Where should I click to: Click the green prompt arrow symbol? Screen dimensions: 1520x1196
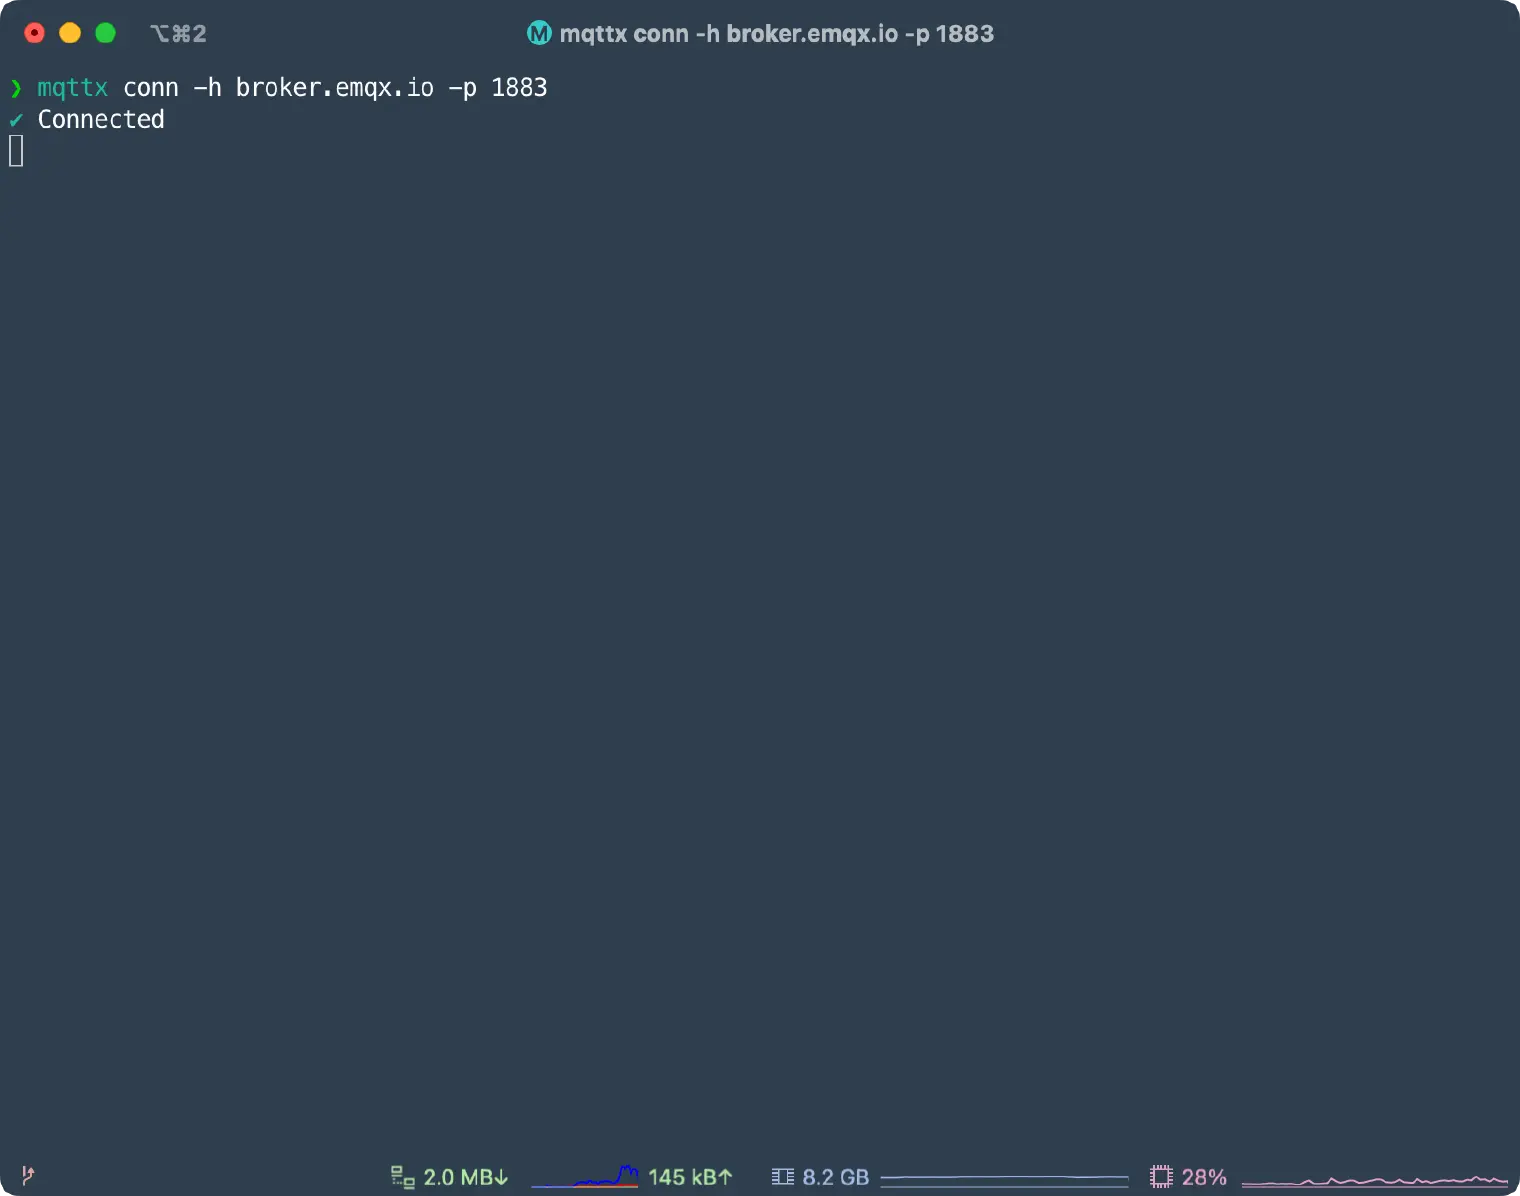coord(16,88)
